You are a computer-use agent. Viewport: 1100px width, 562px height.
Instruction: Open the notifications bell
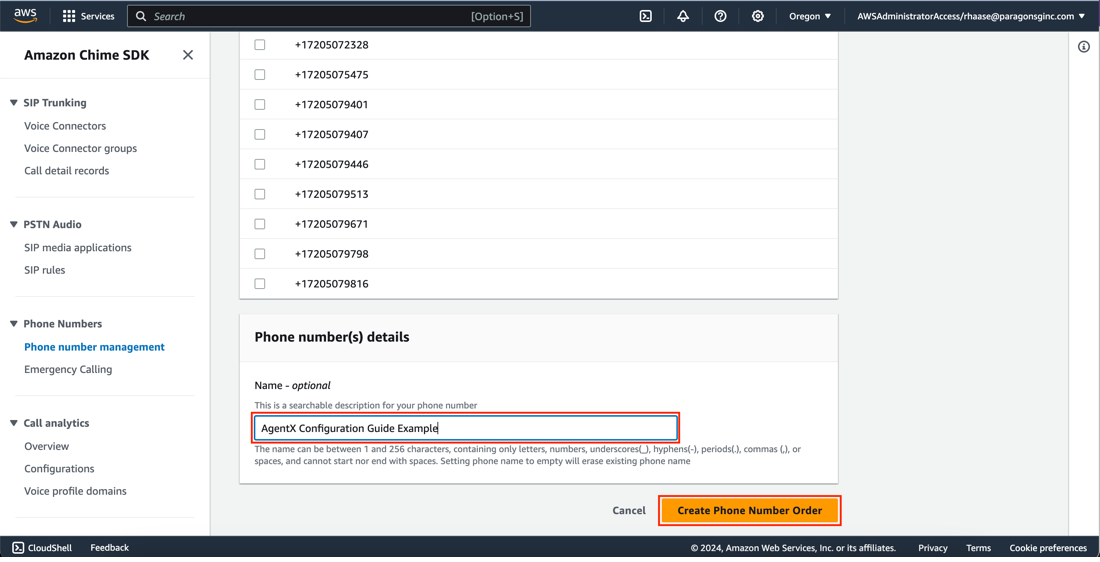pos(683,16)
